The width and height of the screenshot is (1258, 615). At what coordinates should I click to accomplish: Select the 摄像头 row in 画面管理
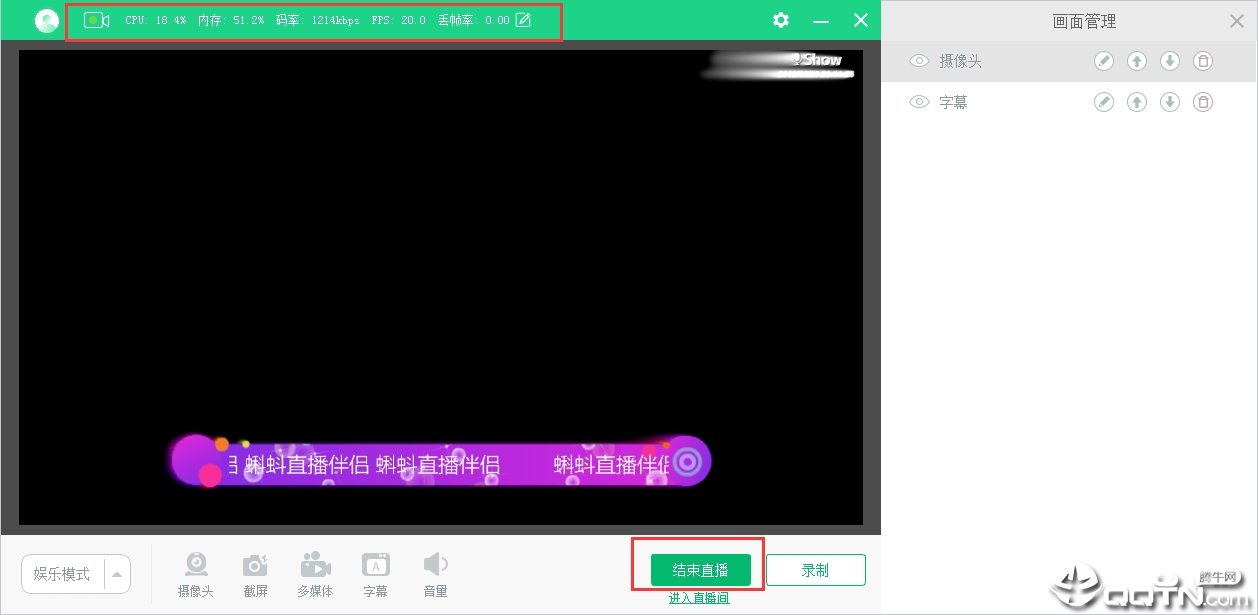1069,61
